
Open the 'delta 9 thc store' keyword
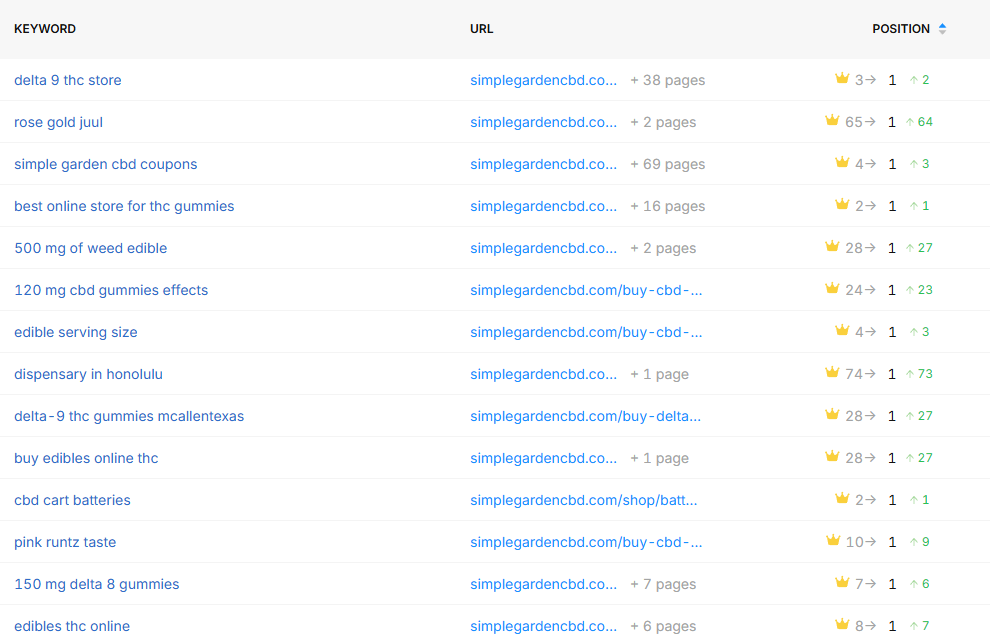coord(68,80)
